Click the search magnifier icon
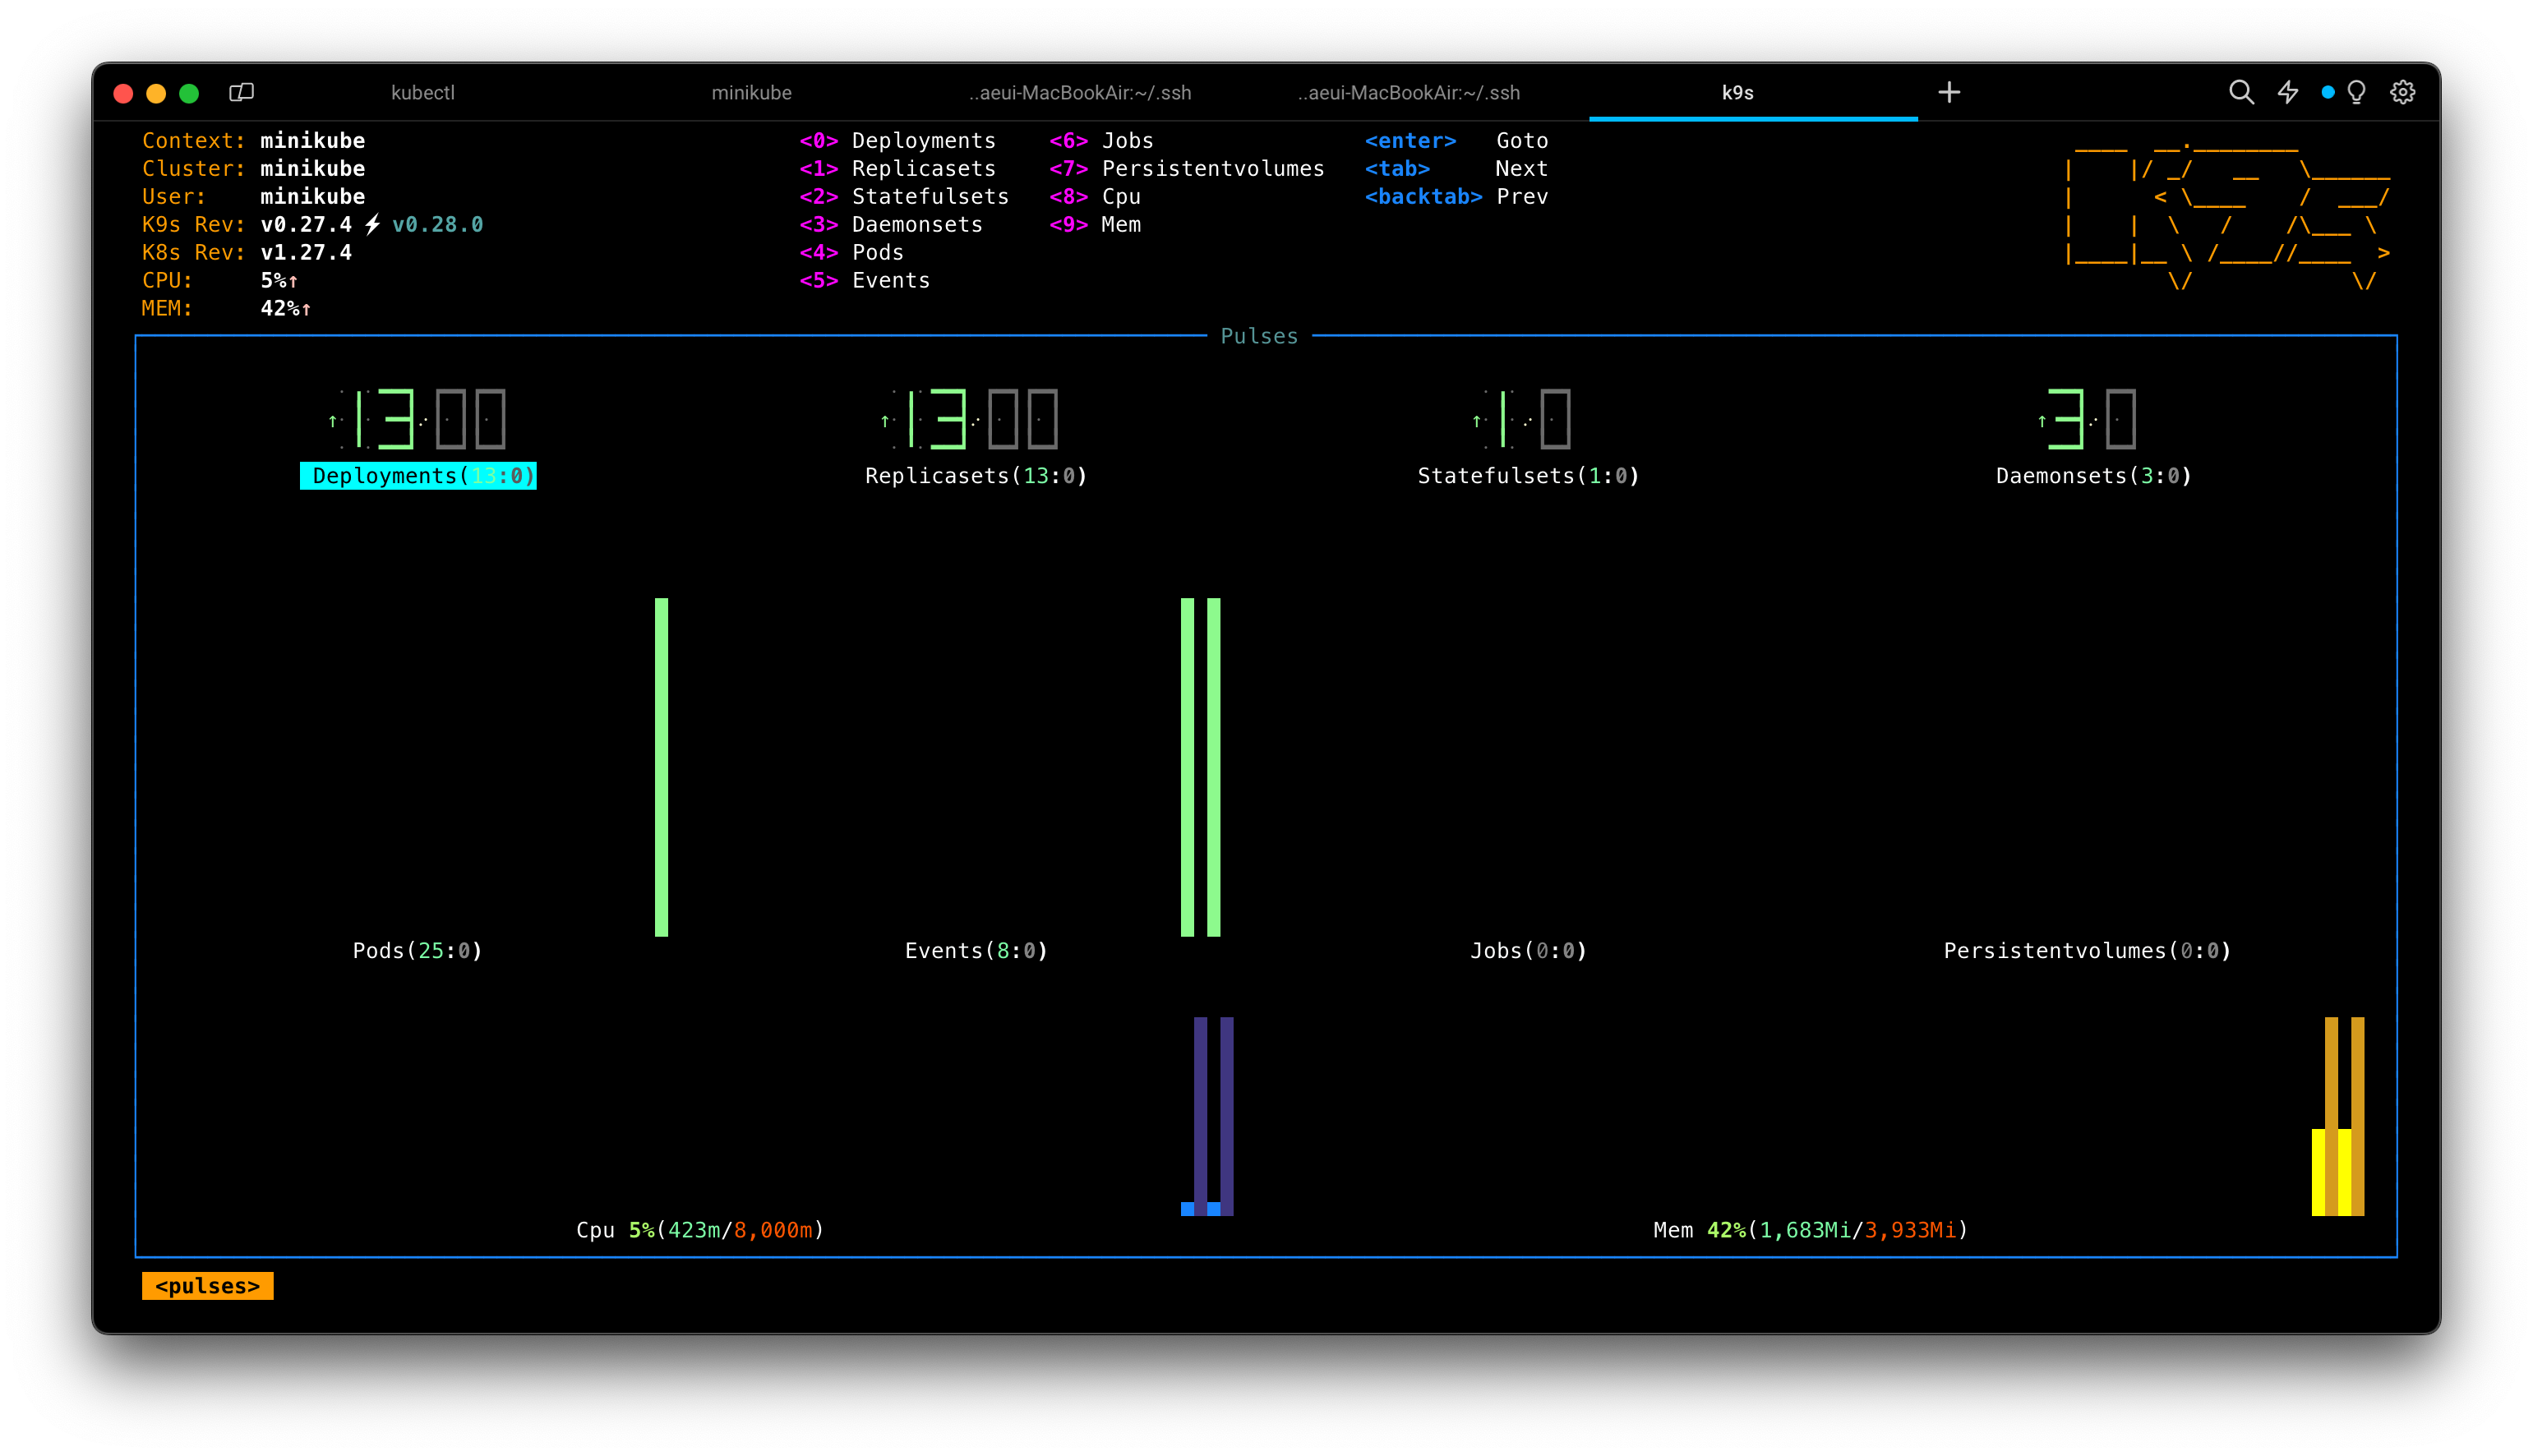 click(2241, 93)
